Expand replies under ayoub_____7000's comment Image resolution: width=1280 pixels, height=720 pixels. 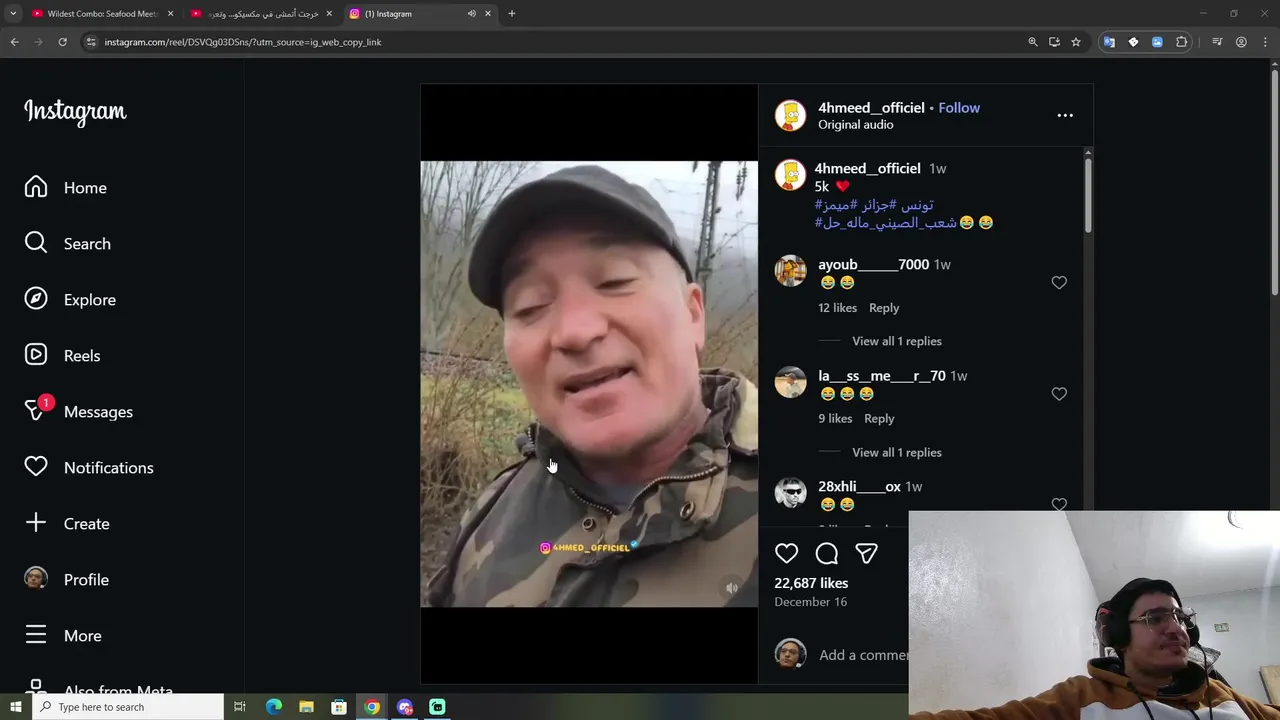[896, 341]
